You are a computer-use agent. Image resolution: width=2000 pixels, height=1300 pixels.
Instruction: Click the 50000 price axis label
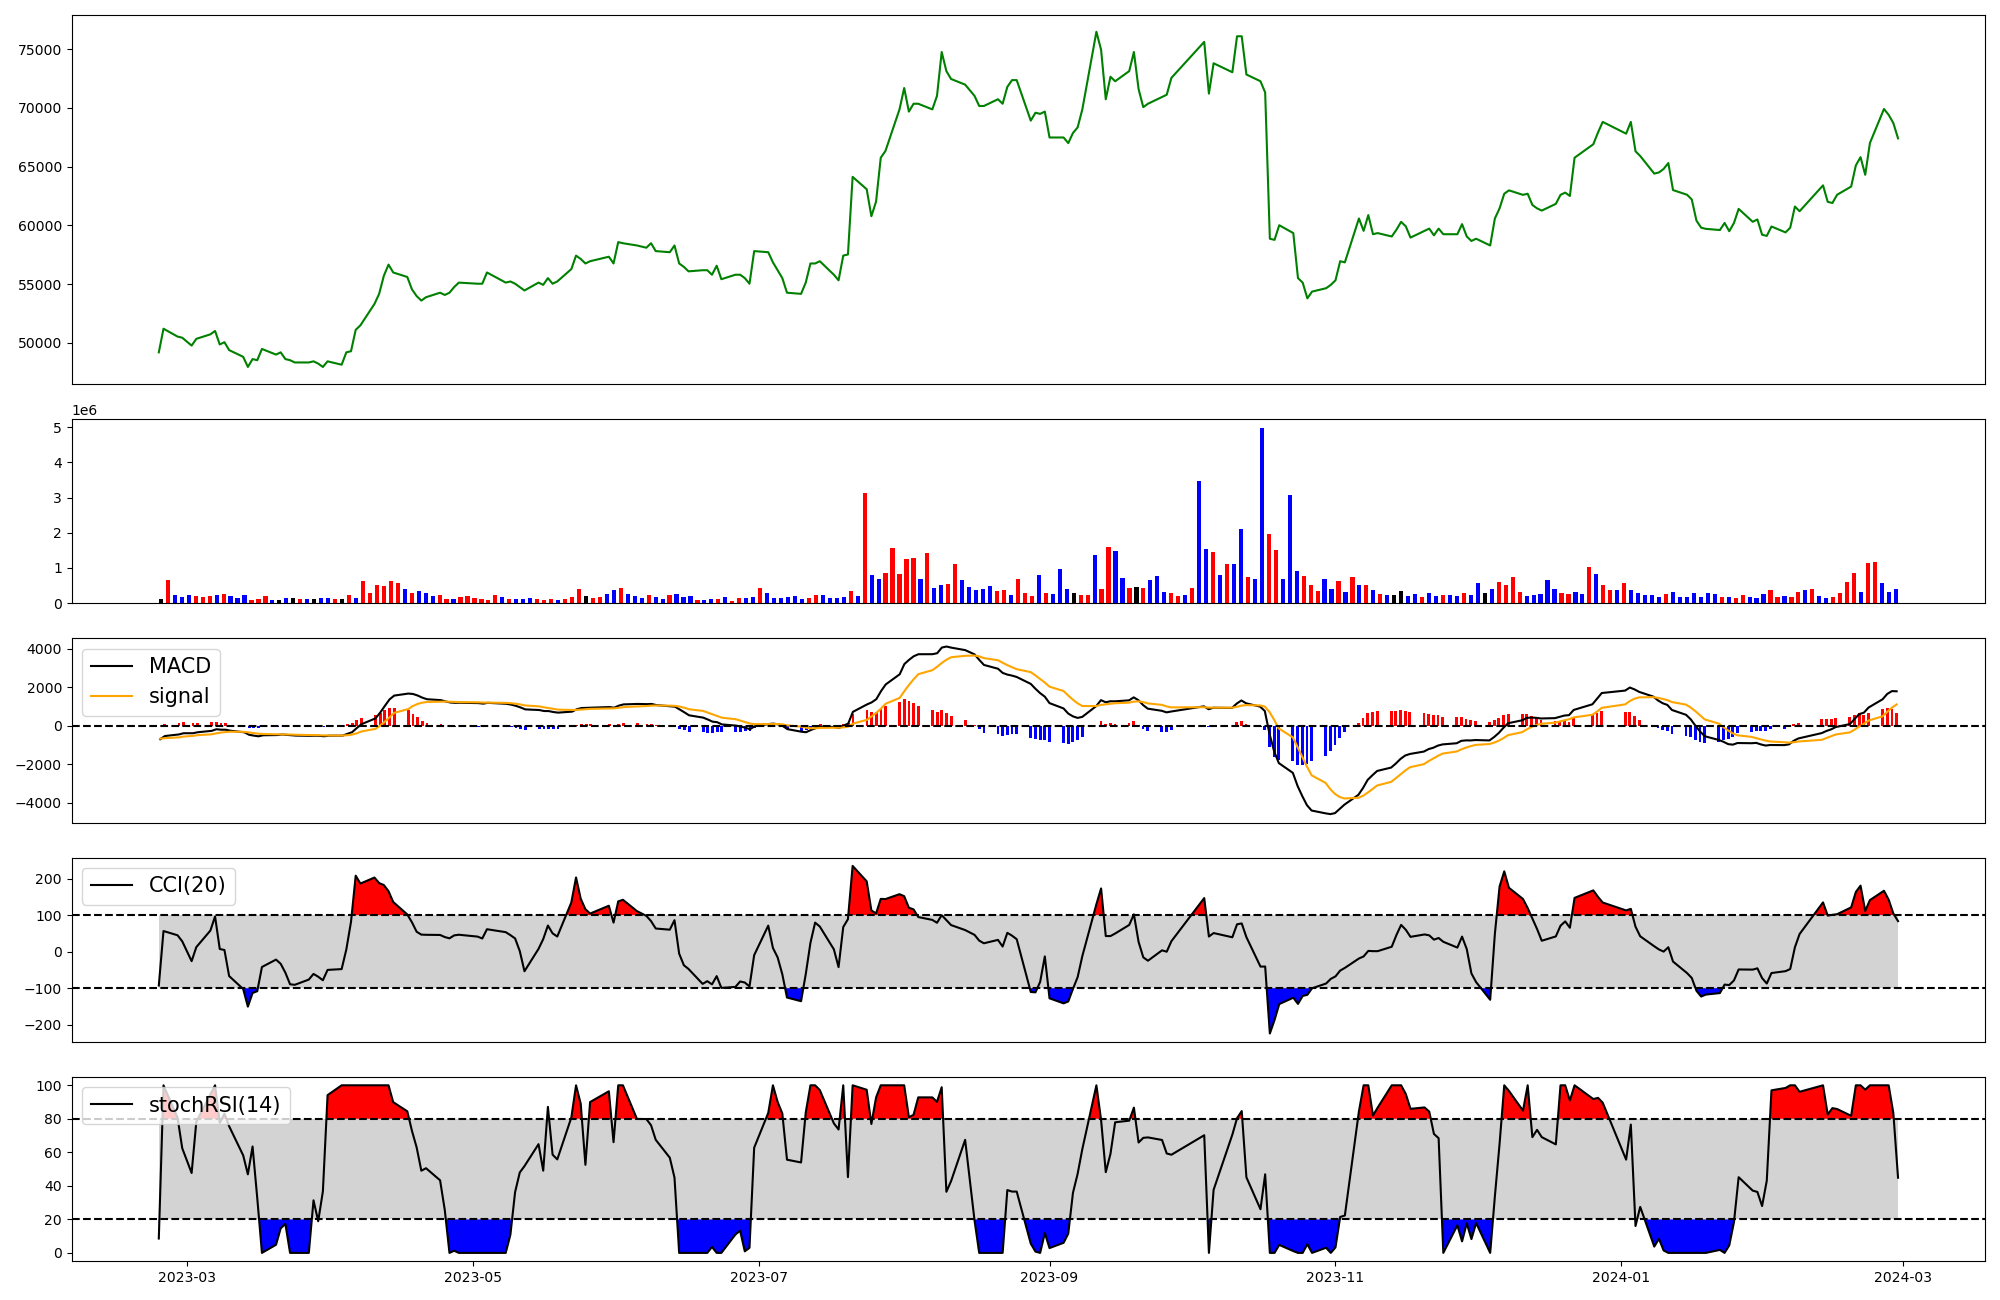tap(41, 343)
